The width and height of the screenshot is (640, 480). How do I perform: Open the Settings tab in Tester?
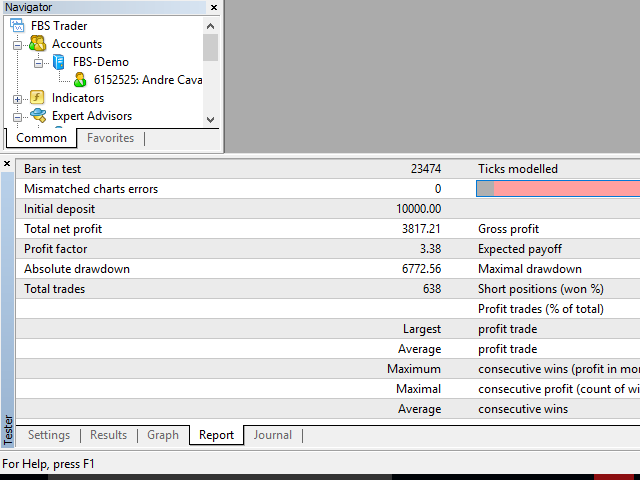[49, 435]
